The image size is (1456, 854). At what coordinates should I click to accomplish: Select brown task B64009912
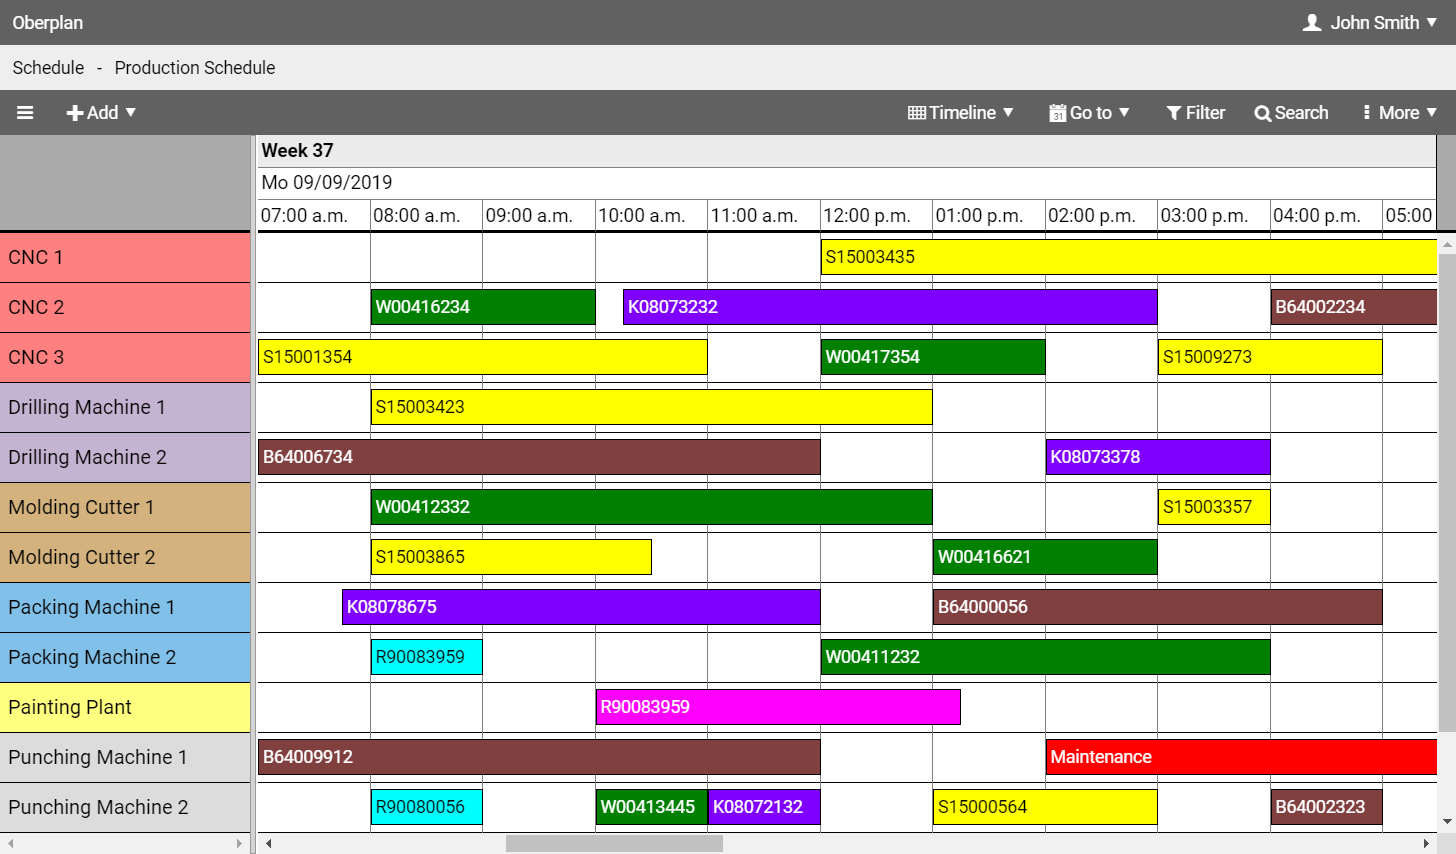tap(539, 757)
